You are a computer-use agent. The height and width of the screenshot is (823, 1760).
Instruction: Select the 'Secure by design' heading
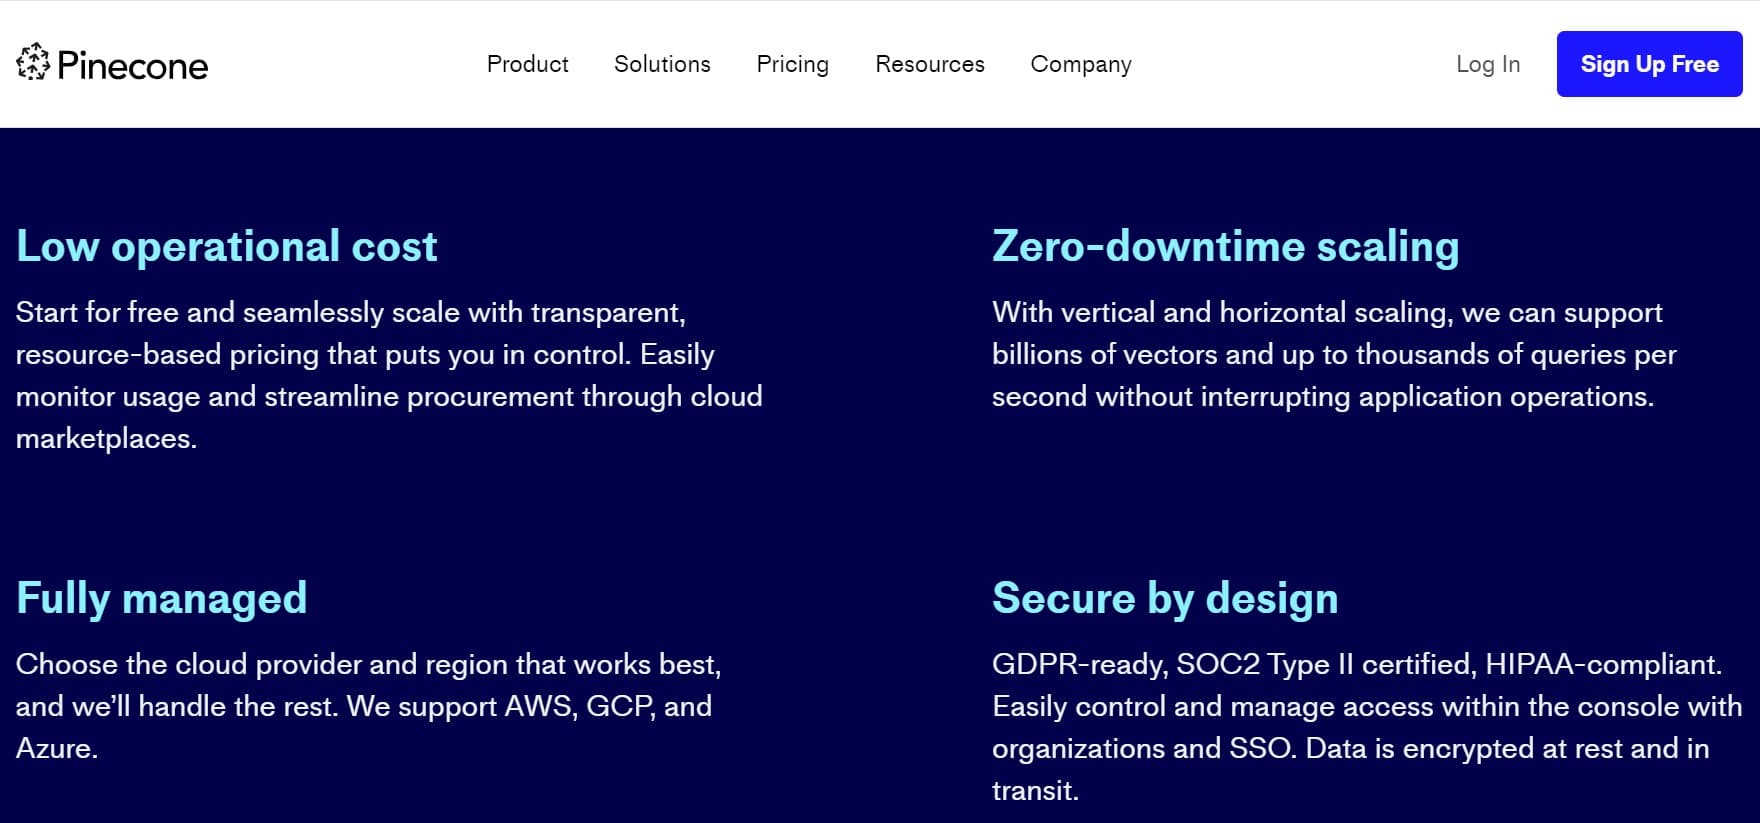tap(1164, 598)
